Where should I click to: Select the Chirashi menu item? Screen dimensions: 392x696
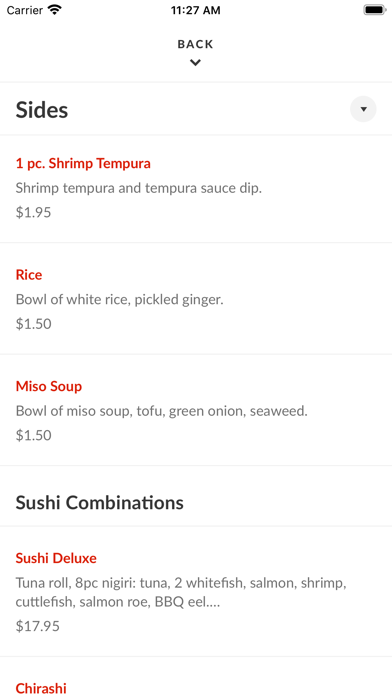coord(41,688)
